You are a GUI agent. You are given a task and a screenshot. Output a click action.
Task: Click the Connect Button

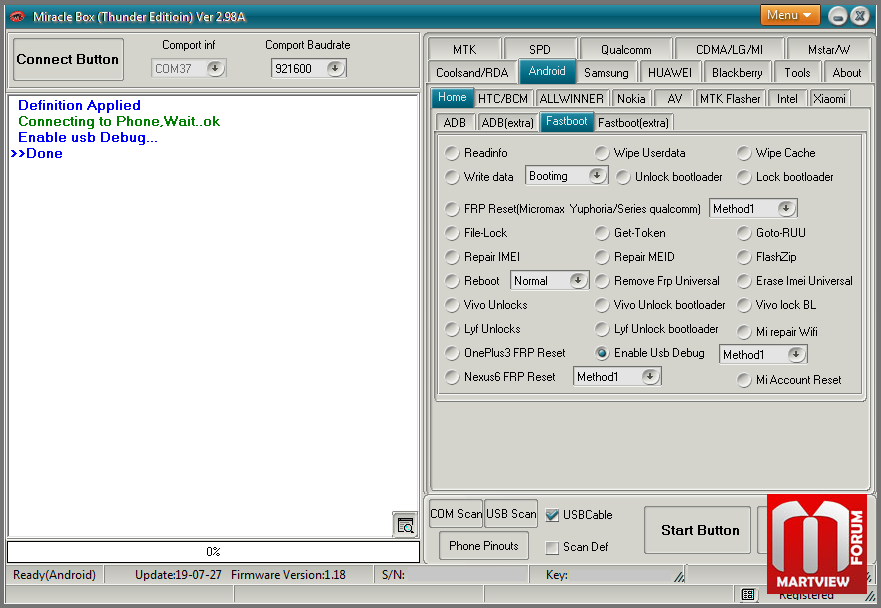tap(67, 60)
